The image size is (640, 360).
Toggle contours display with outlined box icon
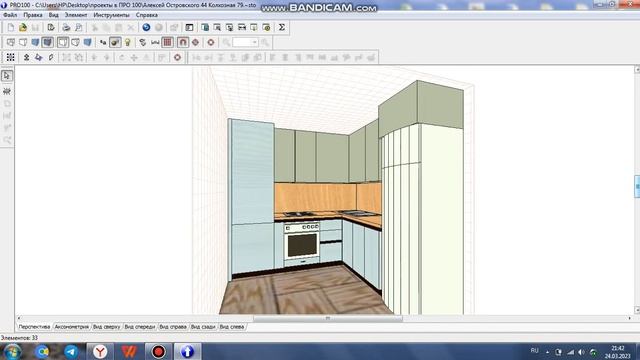point(63,42)
